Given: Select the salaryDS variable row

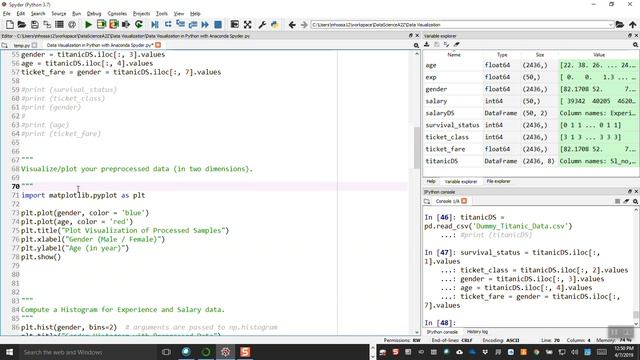Looking at the screenshot, I should [x=531, y=113].
